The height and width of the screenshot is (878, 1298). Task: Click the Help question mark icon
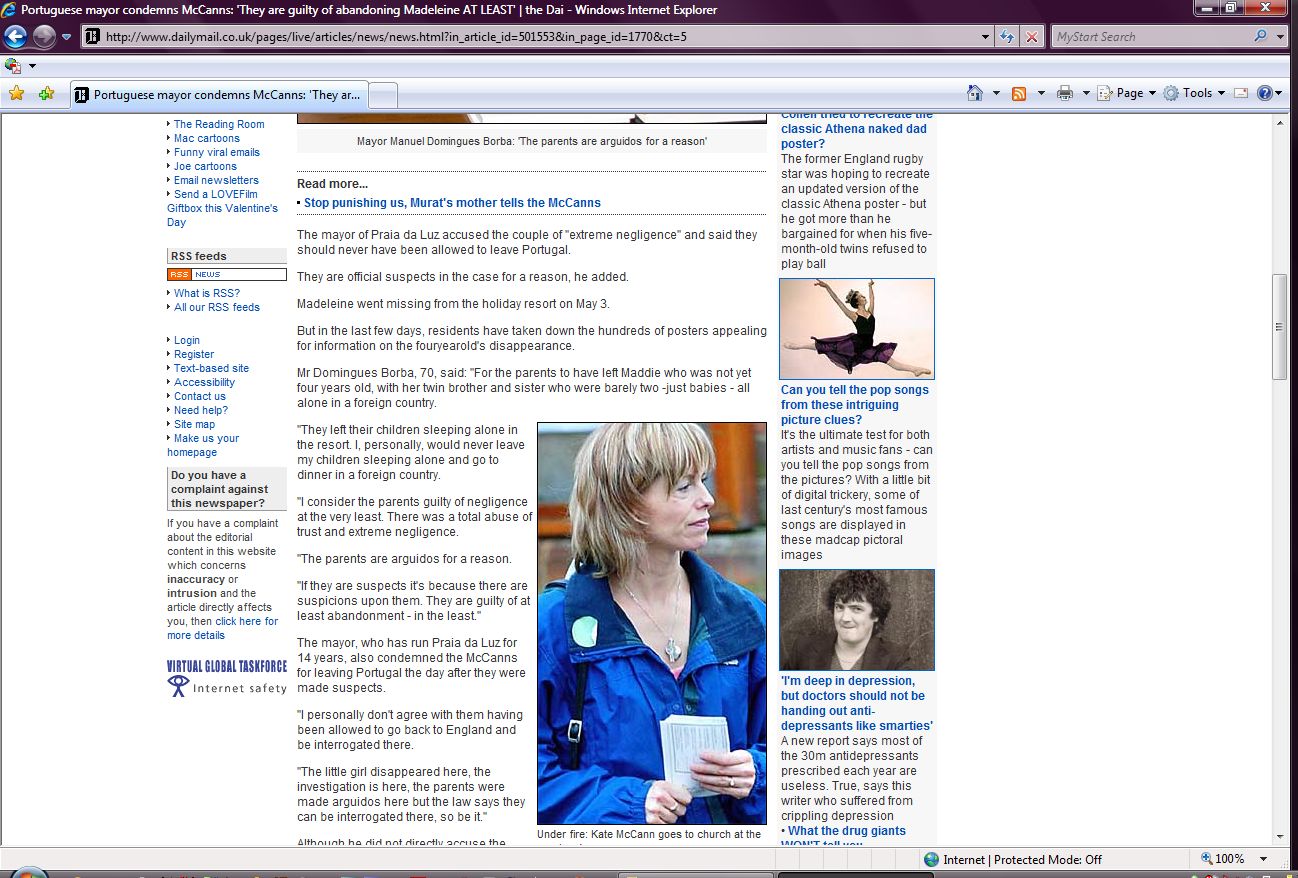tap(1264, 93)
